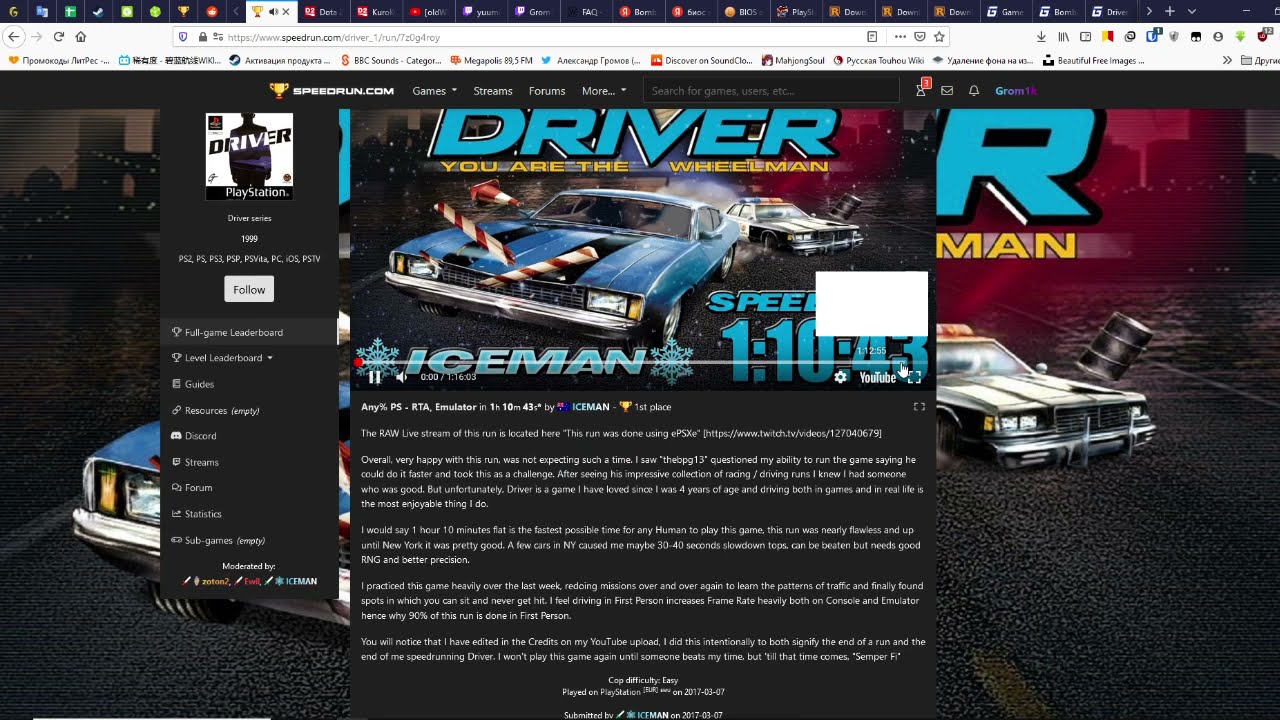
Task: Open ICEMAN runner link in run title
Action: pyautogui.click(x=590, y=407)
